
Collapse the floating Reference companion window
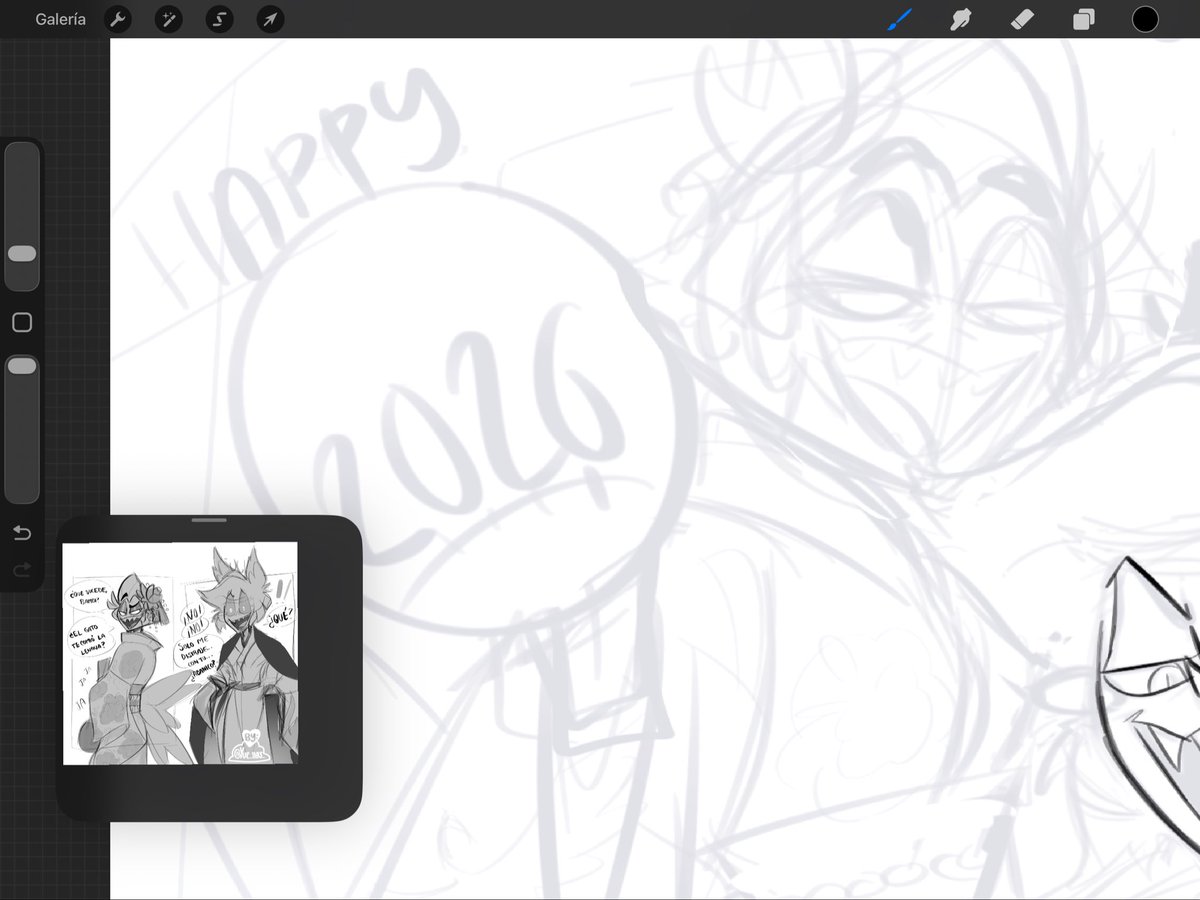[x=210, y=520]
